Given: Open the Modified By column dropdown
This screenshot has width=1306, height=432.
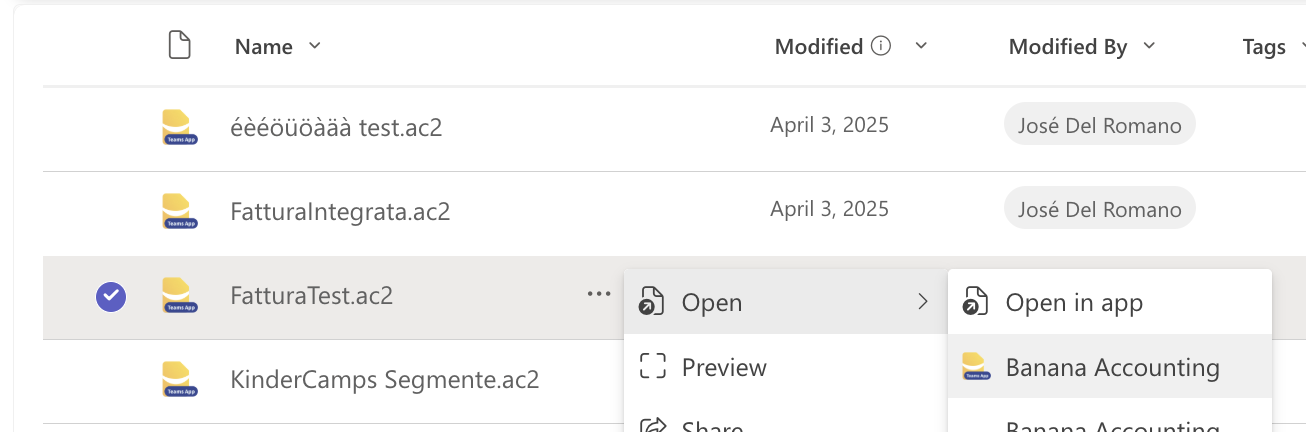Looking at the screenshot, I should tap(1149, 46).
